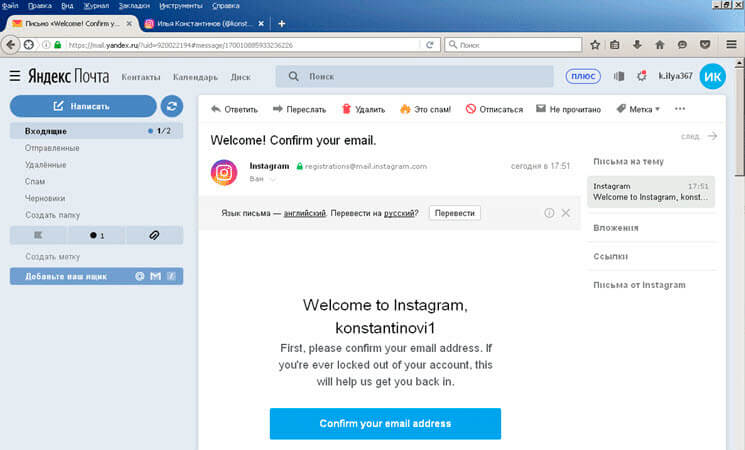Open the chat bubble icon in Firefox toolbar
The width and height of the screenshot is (745, 450).
(x=682, y=45)
